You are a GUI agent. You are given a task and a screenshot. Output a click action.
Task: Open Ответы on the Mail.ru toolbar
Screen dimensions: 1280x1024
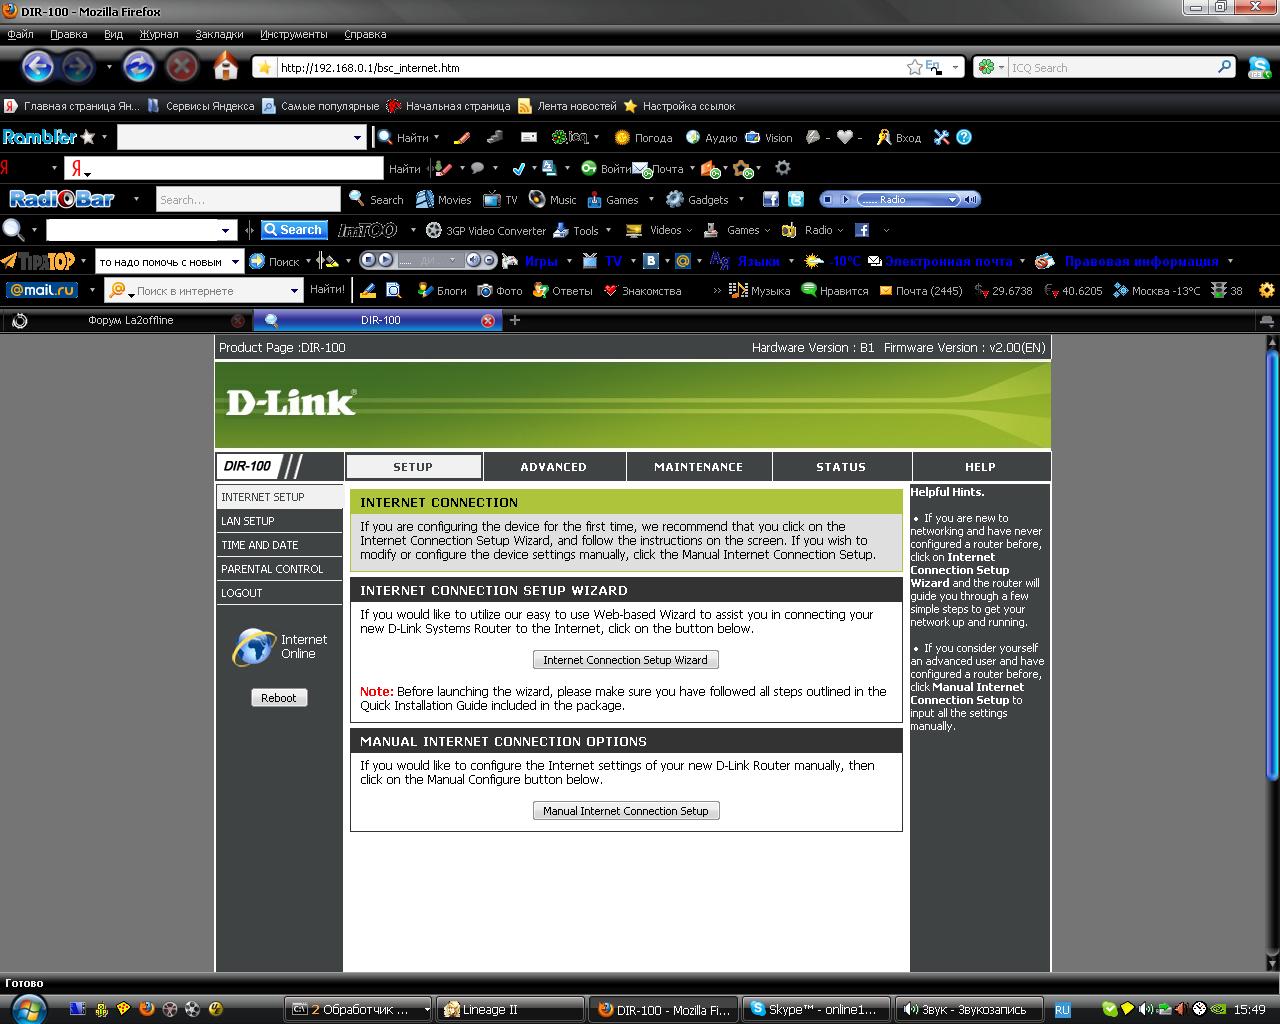[x=563, y=291]
